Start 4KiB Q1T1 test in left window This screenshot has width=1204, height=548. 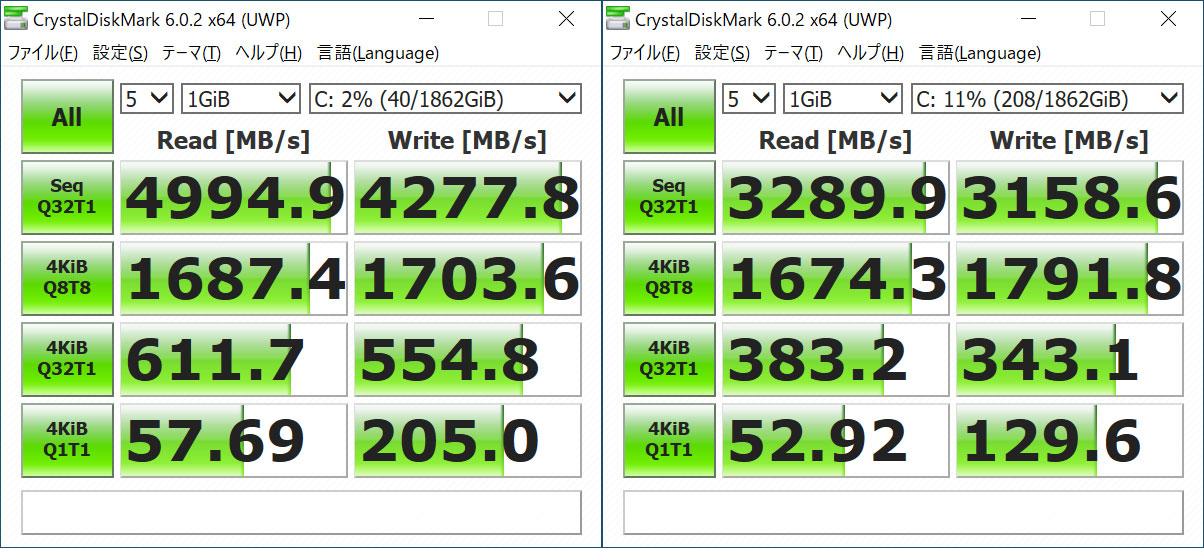point(67,440)
